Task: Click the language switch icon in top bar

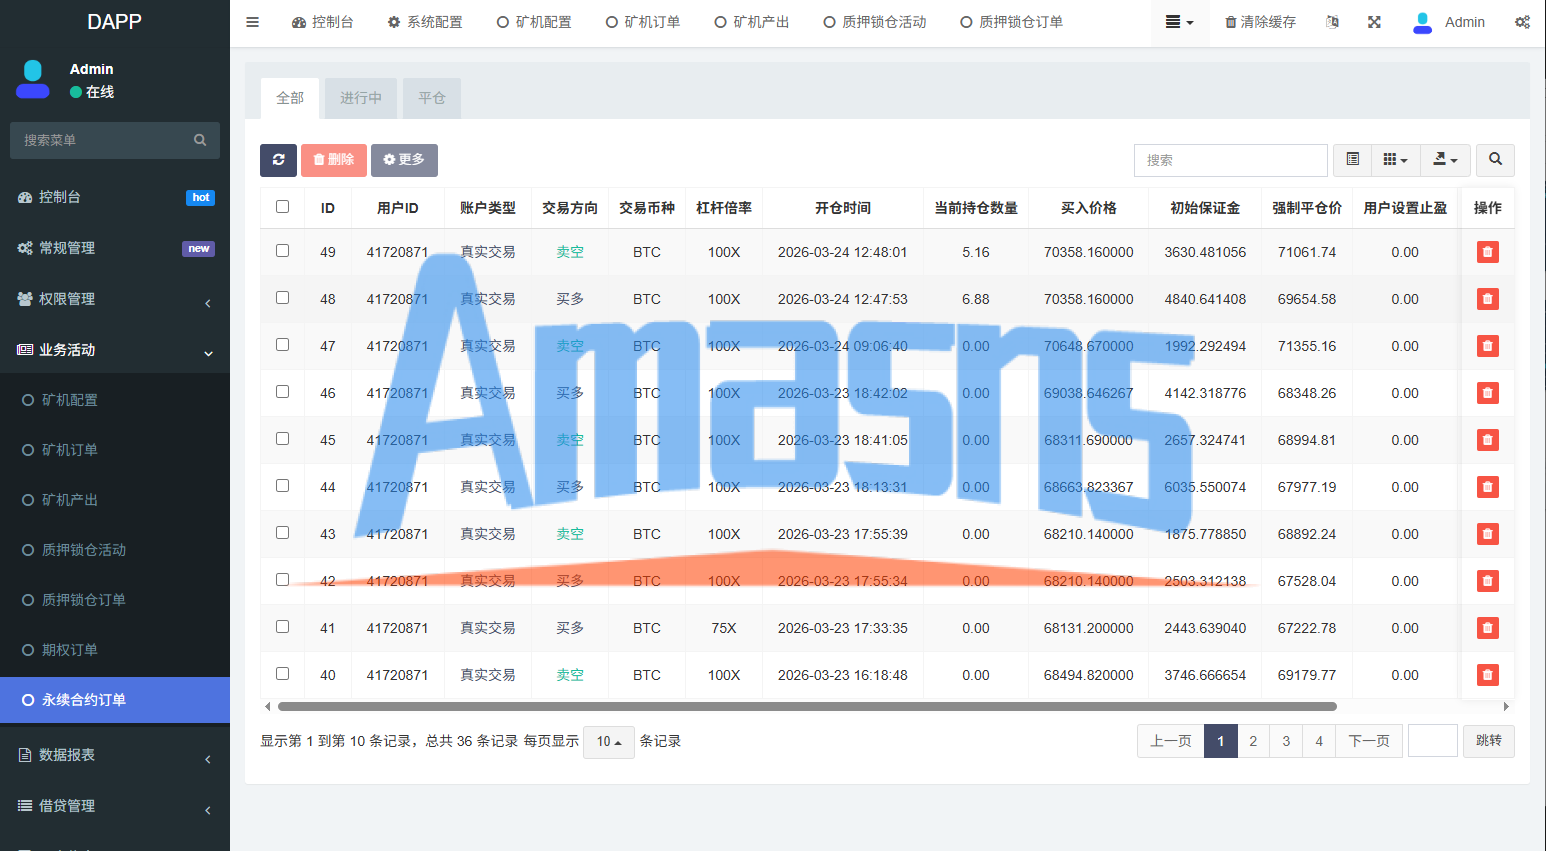Action: (1332, 22)
